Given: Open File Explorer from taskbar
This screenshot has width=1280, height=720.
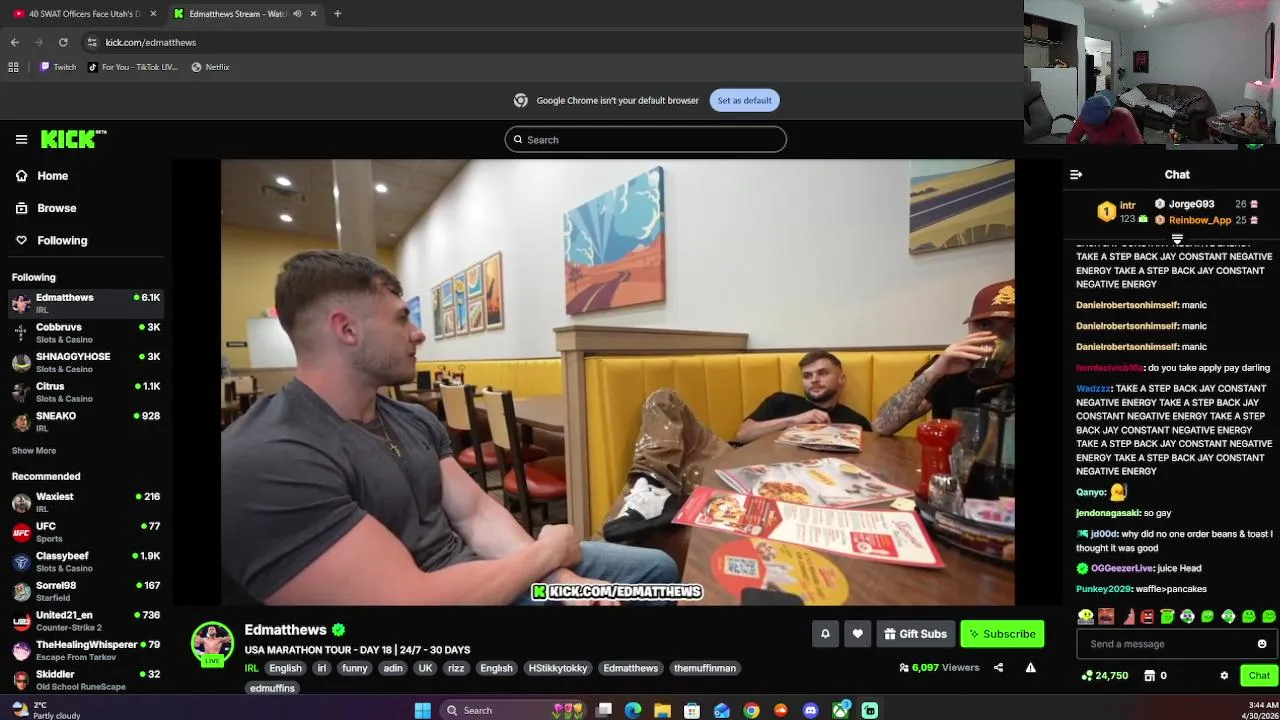Looking at the screenshot, I should [662, 710].
